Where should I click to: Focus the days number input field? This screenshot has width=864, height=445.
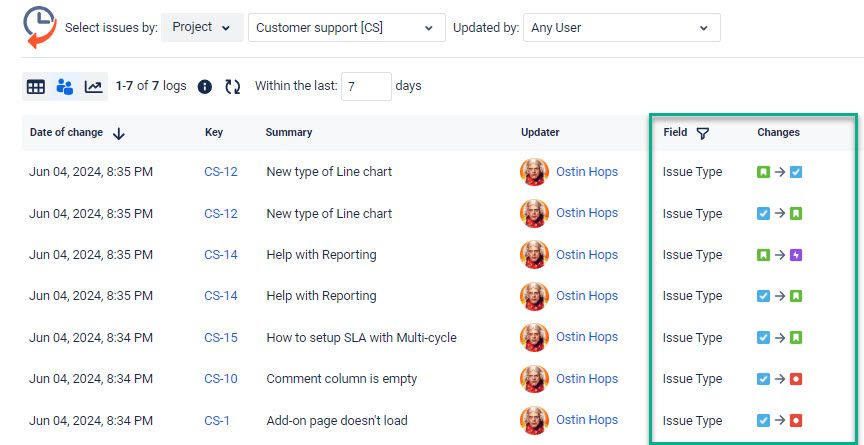point(366,86)
